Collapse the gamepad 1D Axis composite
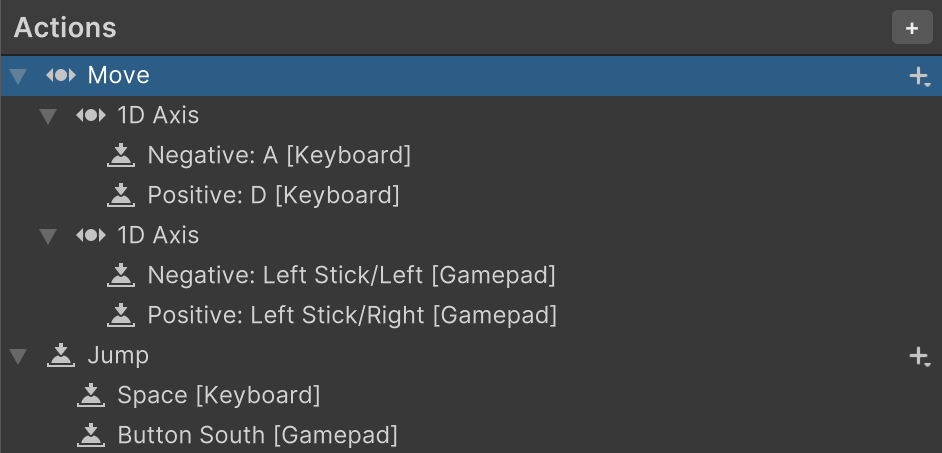This screenshot has height=453, width=942. click(x=48, y=236)
